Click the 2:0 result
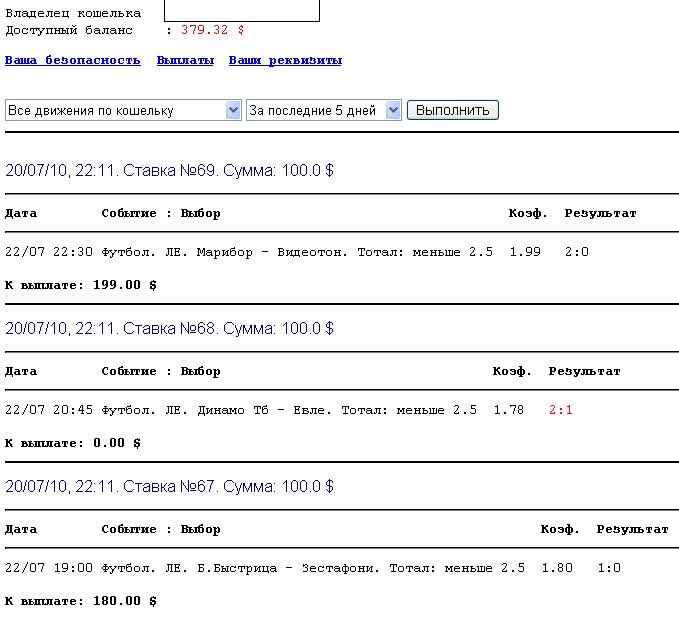 [577, 252]
